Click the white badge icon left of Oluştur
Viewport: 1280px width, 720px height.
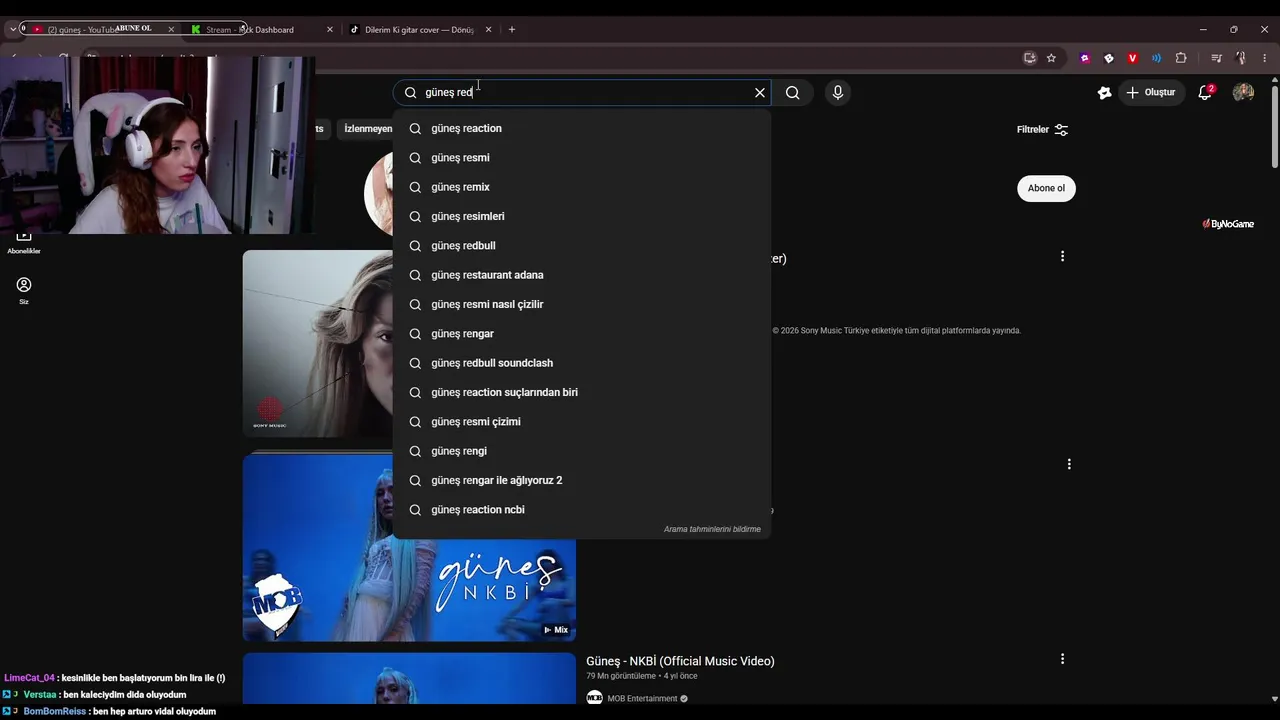(1104, 92)
